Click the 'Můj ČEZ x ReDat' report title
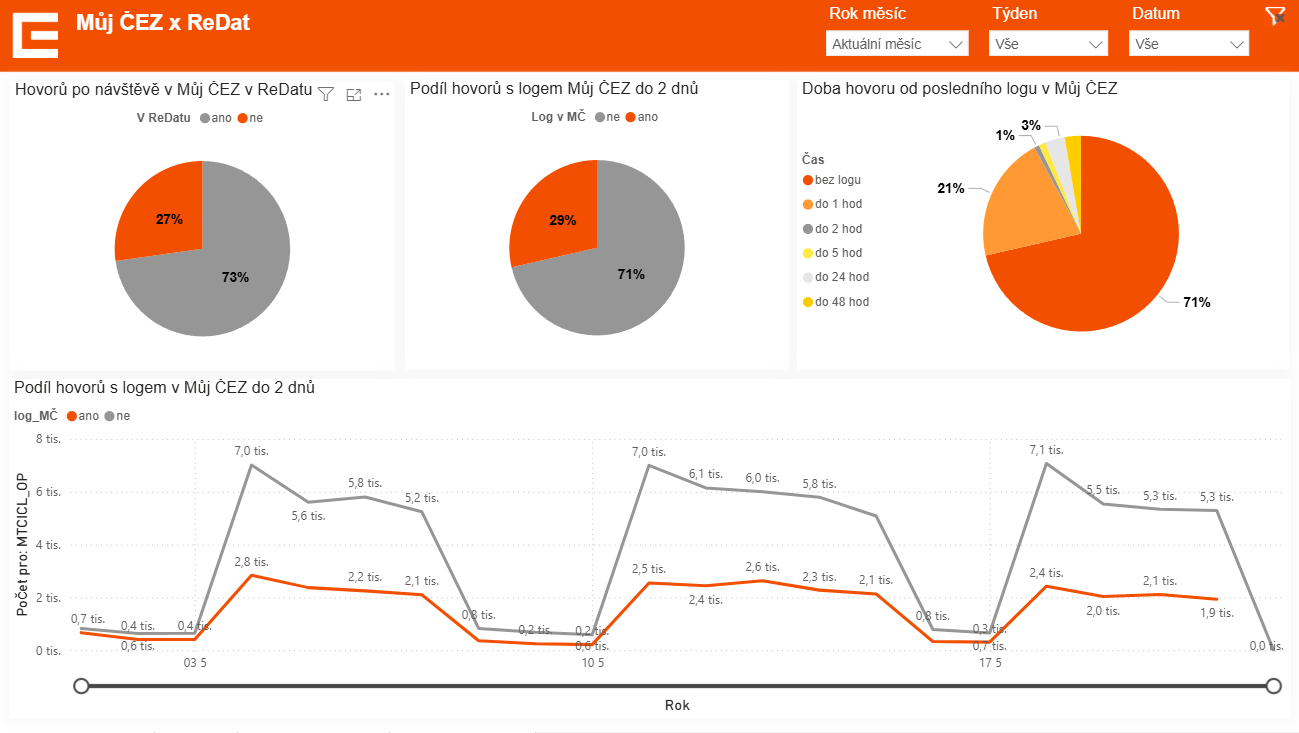1299x733 pixels. (x=163, y=22)
